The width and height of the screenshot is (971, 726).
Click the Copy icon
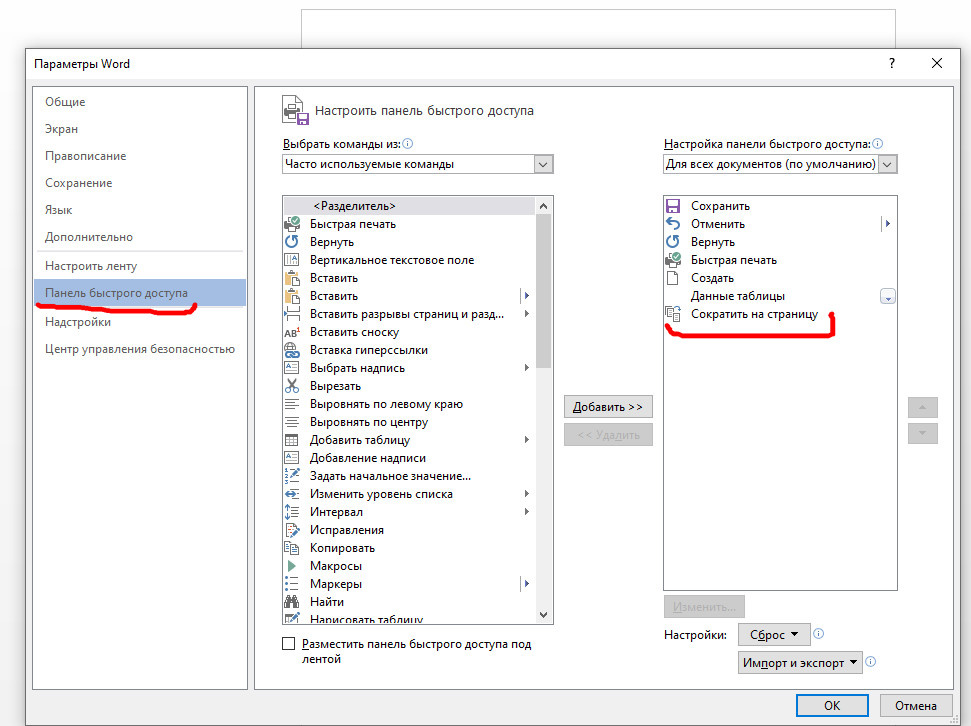(x=292, y=548)
